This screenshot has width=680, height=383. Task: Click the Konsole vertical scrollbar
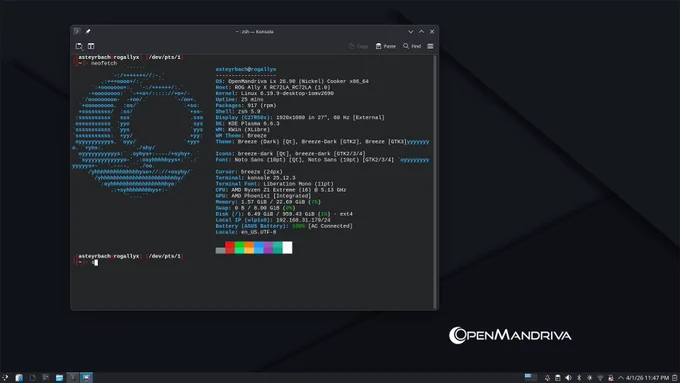click(x=435, y=182)
